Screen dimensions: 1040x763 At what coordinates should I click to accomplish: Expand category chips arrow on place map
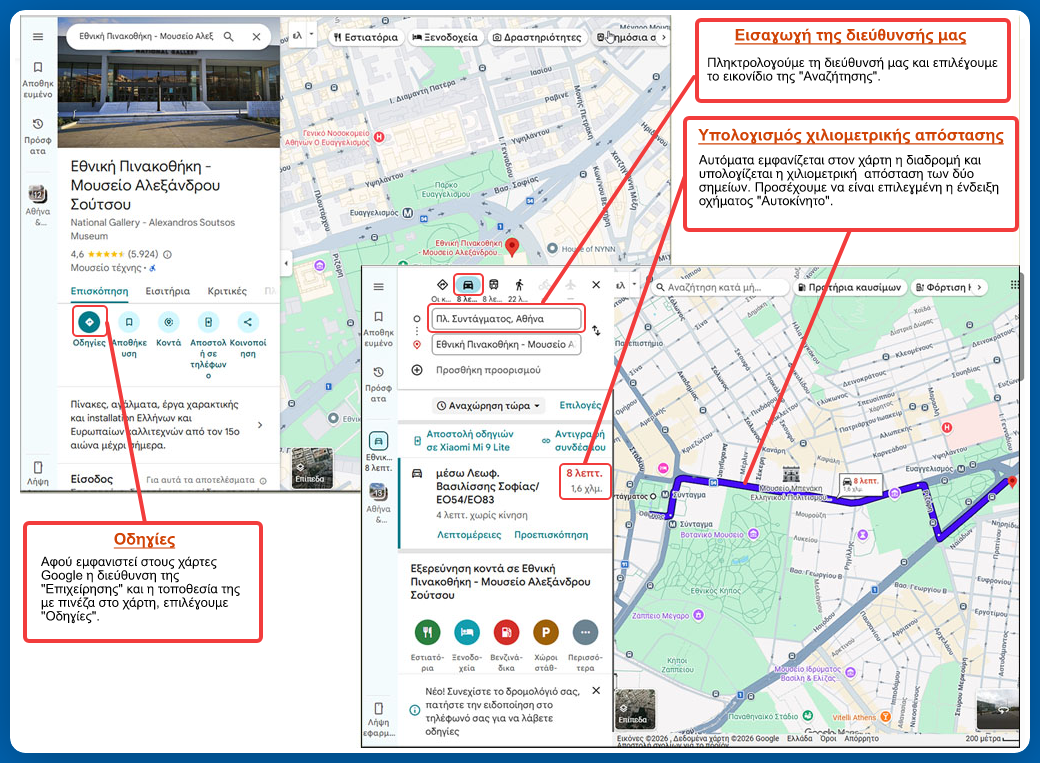click(x=663, y=37)
